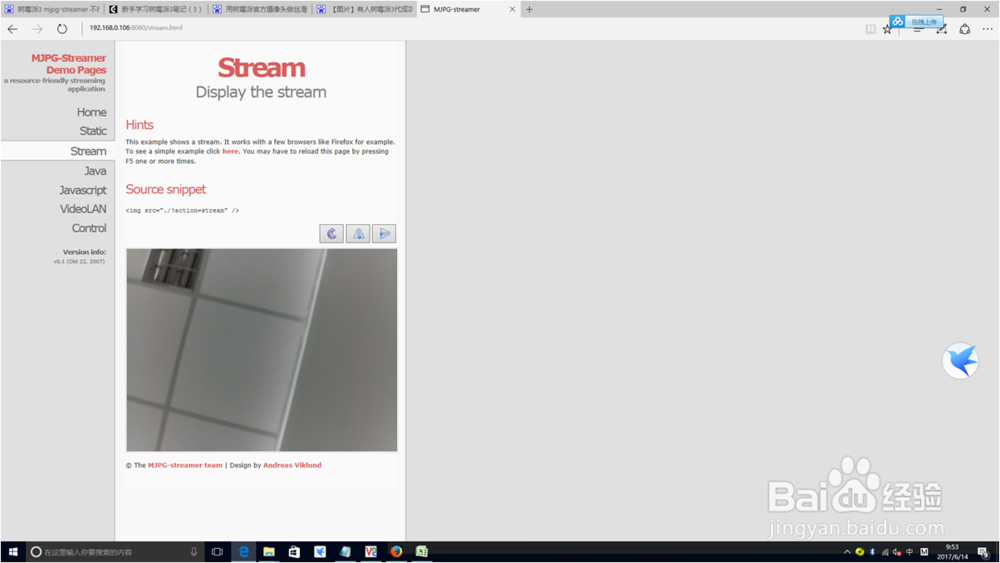Open Windows Store from the taskbar
The height and width of the screenshot is (563, 1000).
(294, 552)
